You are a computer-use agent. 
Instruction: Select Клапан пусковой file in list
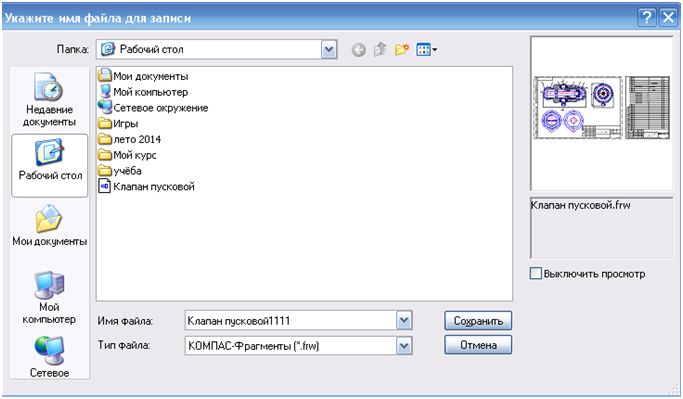[x=147, y=186]
